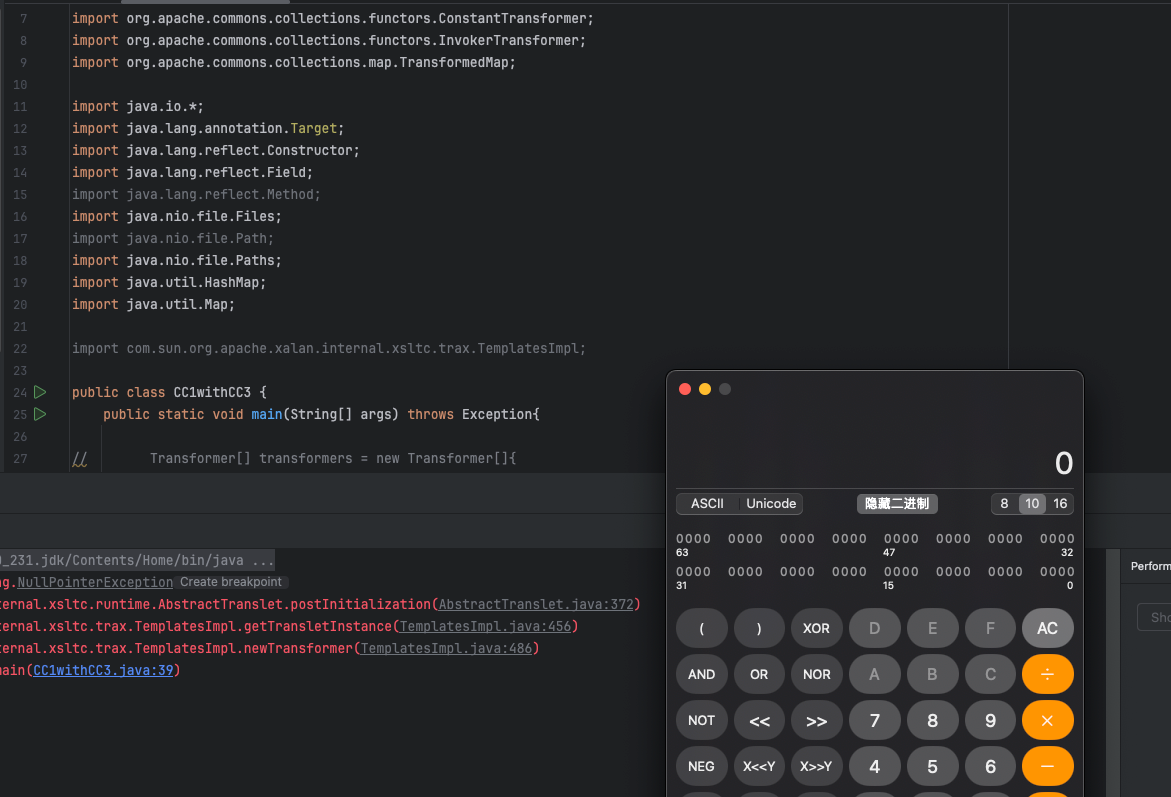Click the NullPointerException link in console

pyautogui.click(x=95, y=582)
